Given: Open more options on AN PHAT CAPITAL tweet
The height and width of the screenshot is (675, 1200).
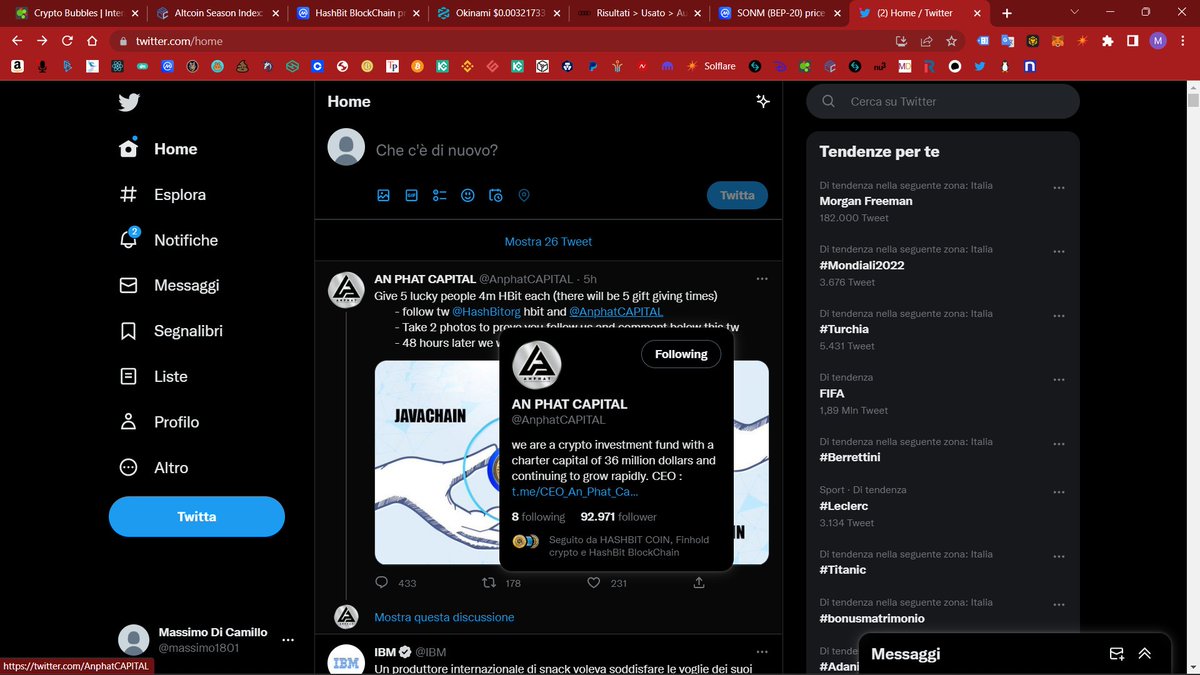Looking at the screenshot, I should [x=762, y=278].
